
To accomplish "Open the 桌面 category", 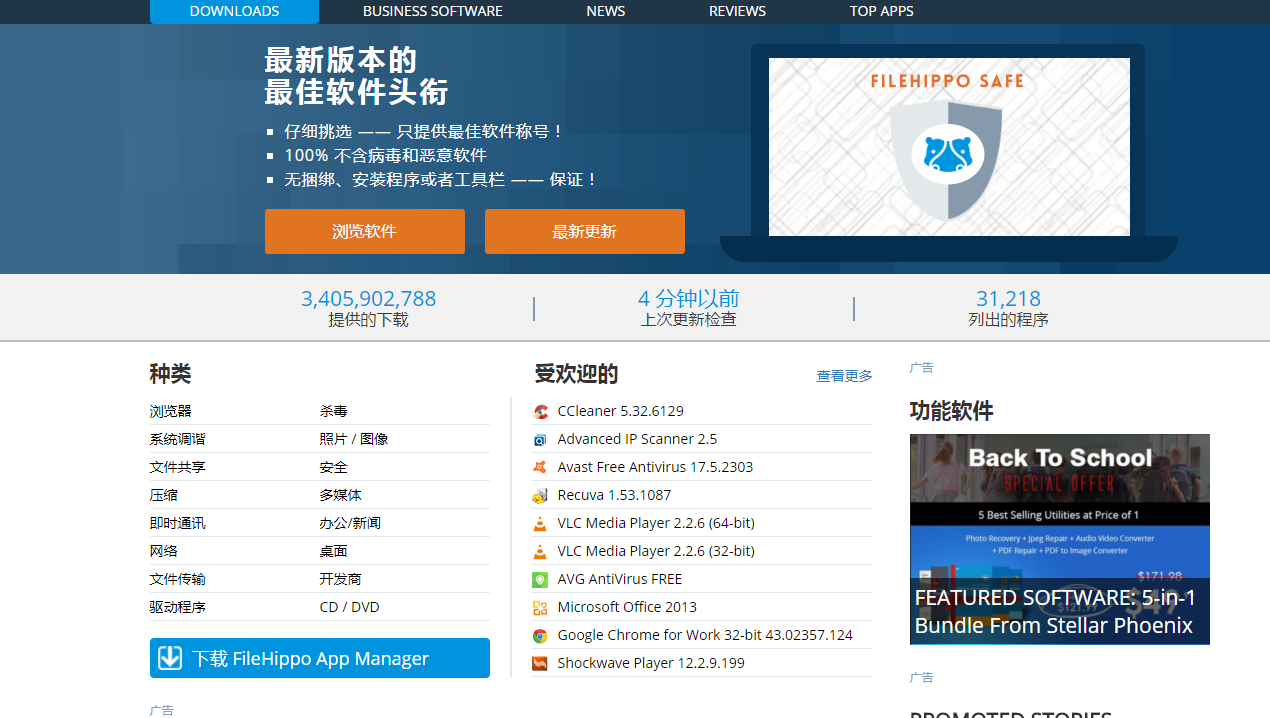I will (x=334, y=551).
